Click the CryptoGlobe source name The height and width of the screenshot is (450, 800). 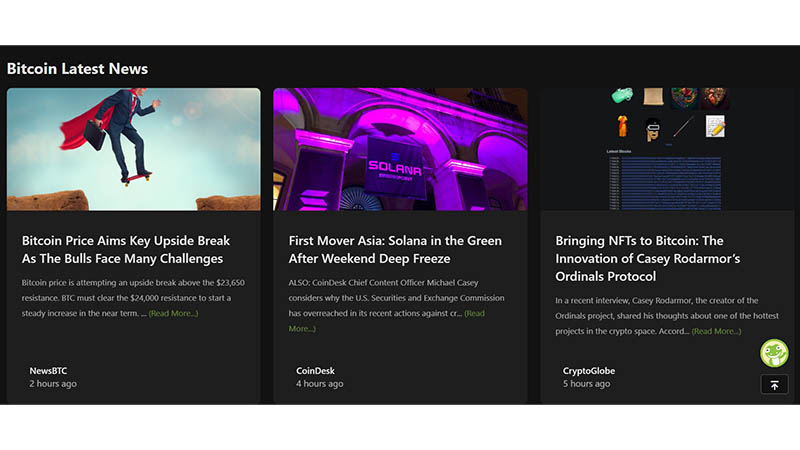[x=589, y=371]
